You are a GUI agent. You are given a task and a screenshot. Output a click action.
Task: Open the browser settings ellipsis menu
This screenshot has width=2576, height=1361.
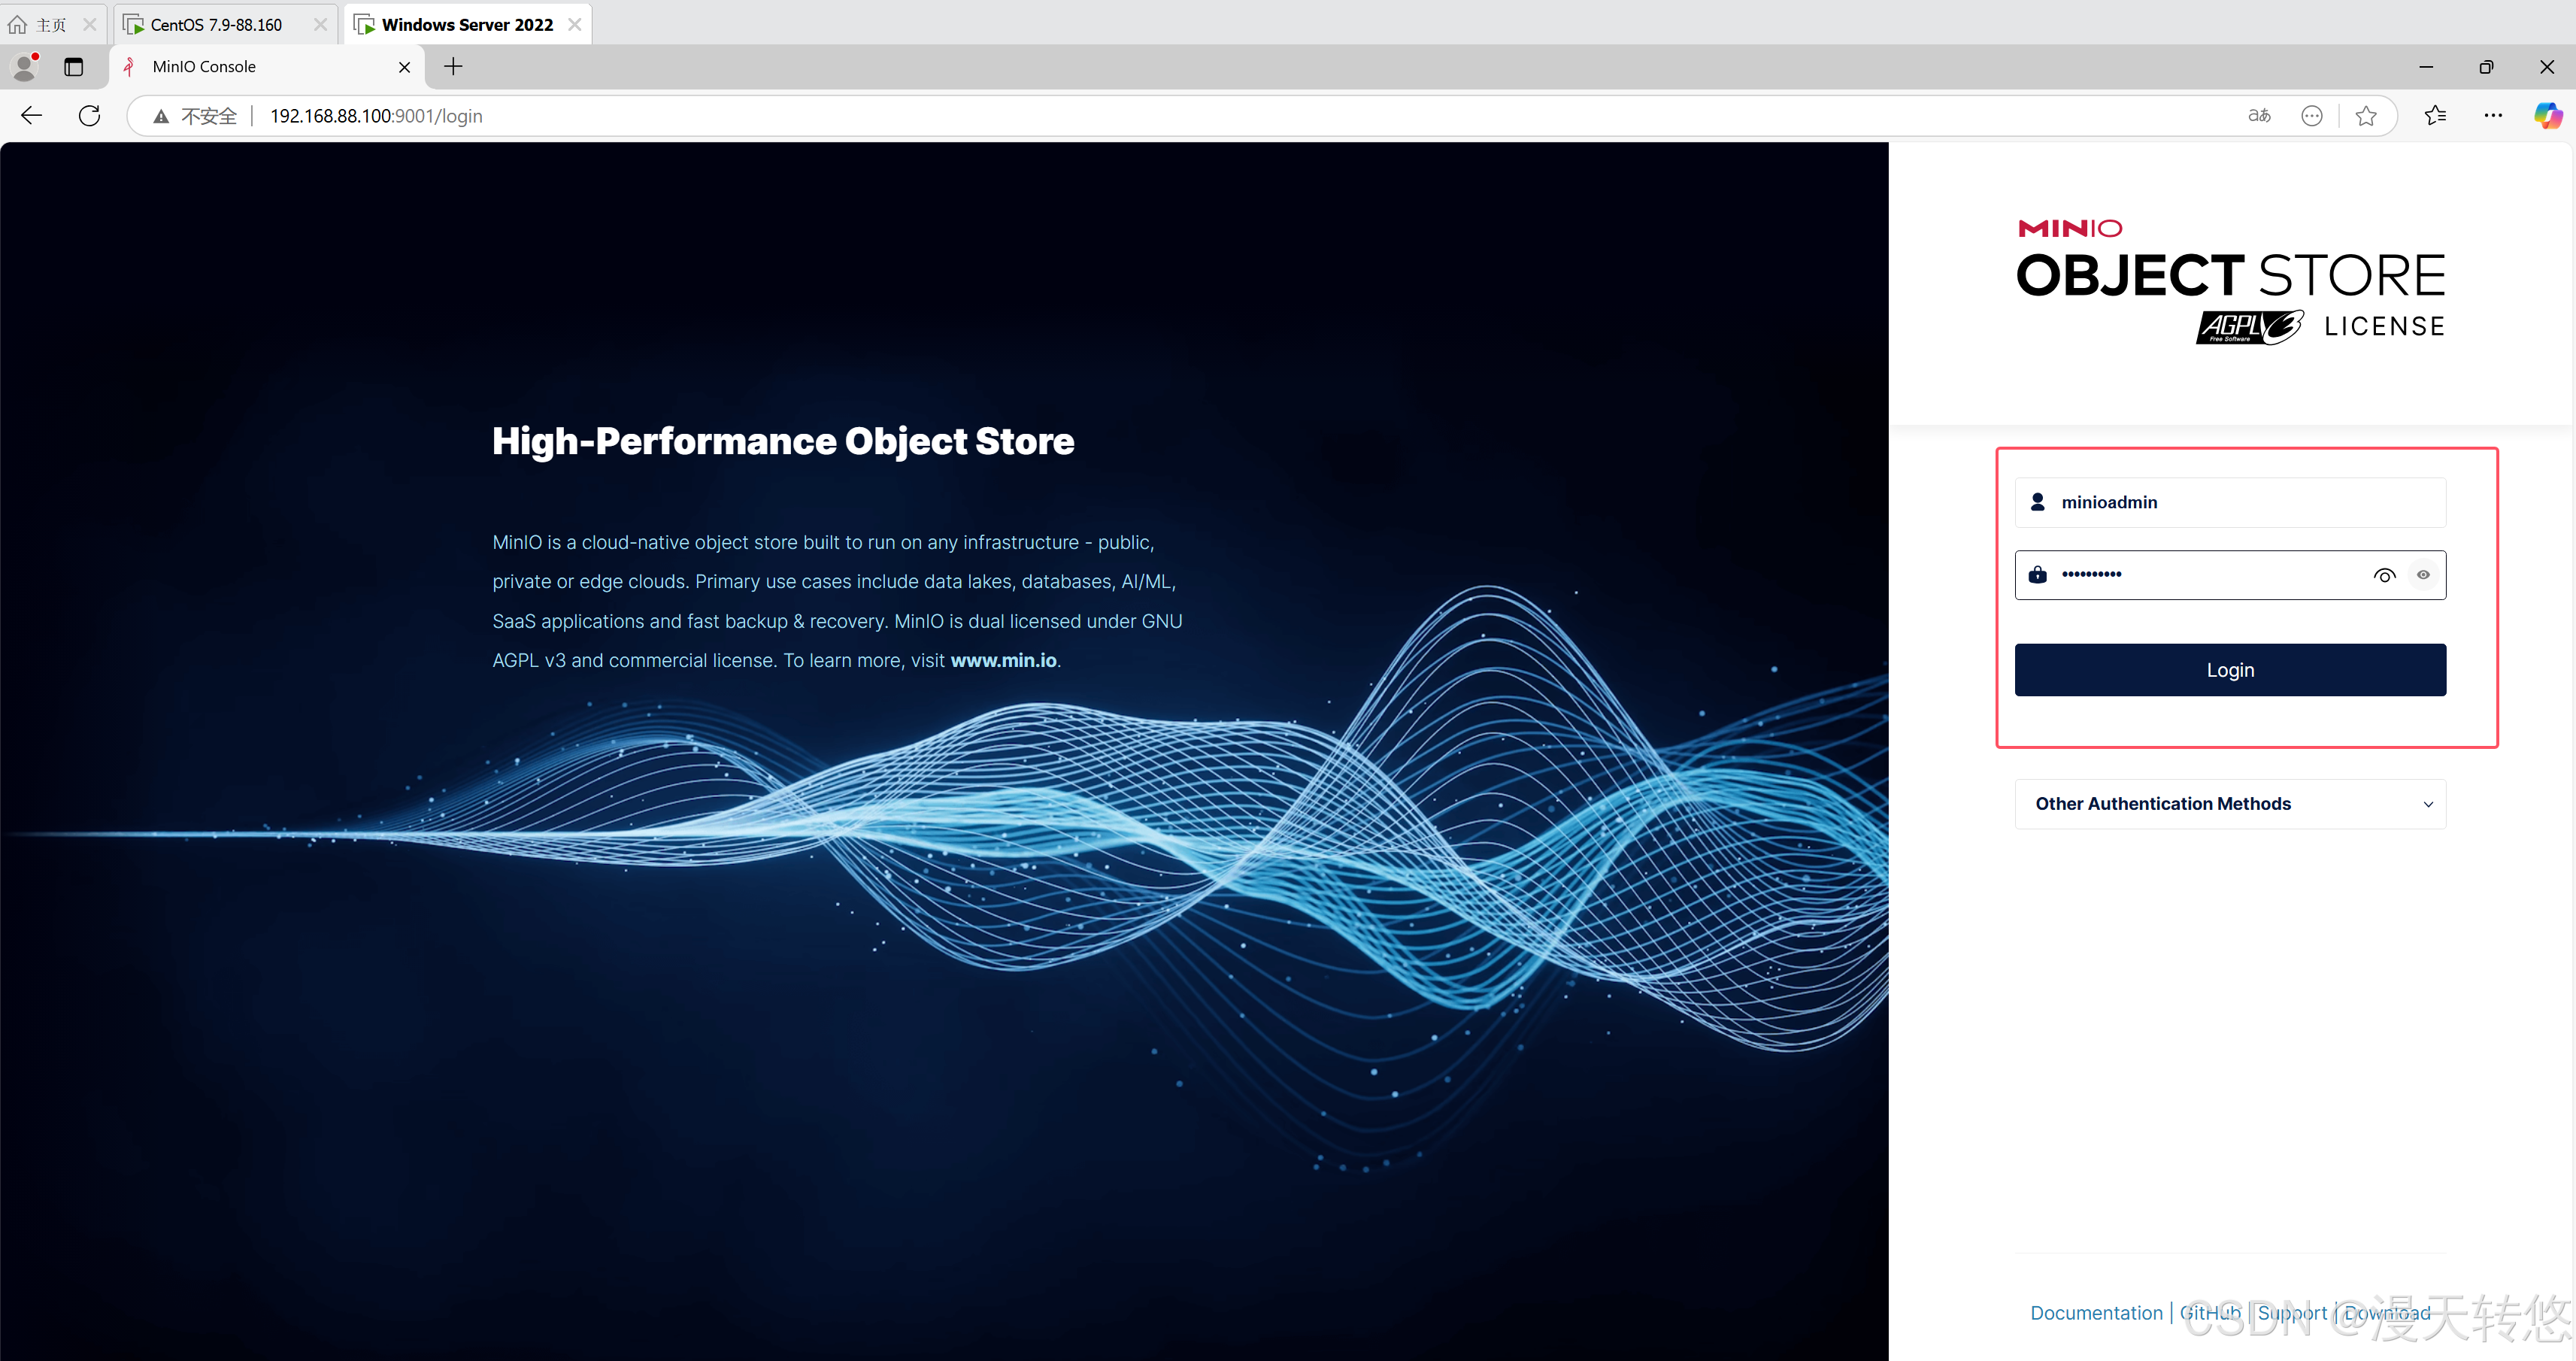coord(2493,116)
